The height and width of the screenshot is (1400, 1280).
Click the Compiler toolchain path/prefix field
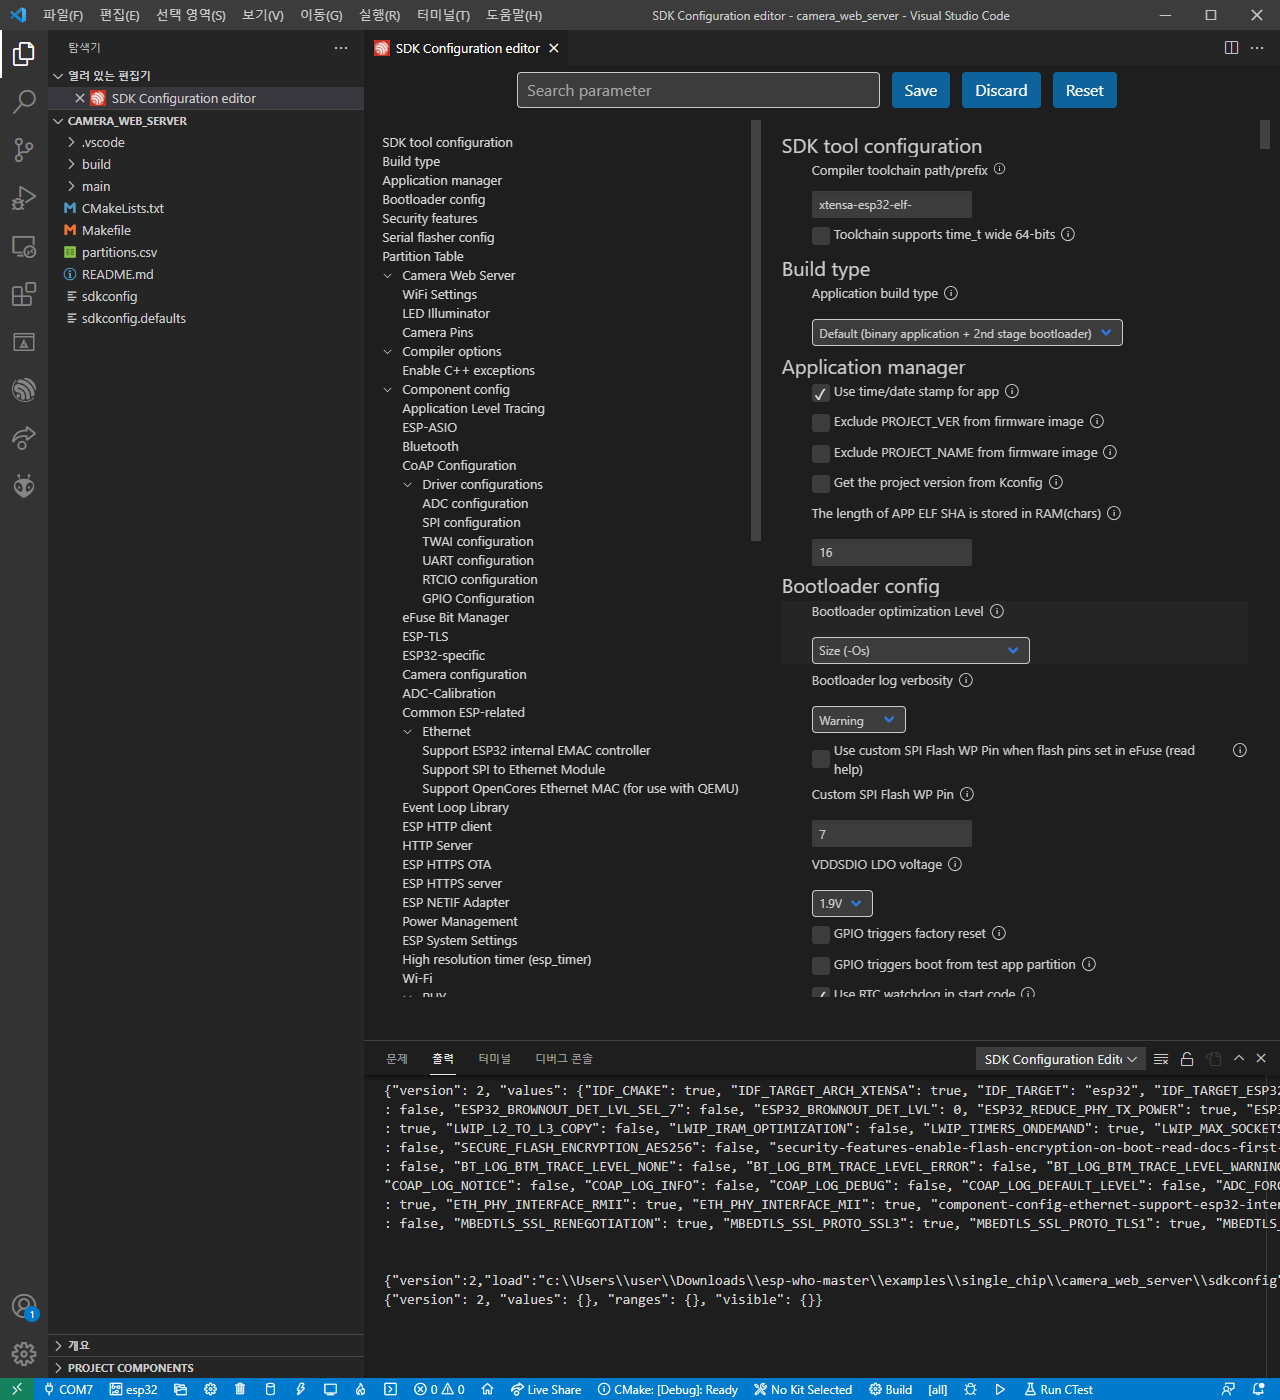(892, 204)
